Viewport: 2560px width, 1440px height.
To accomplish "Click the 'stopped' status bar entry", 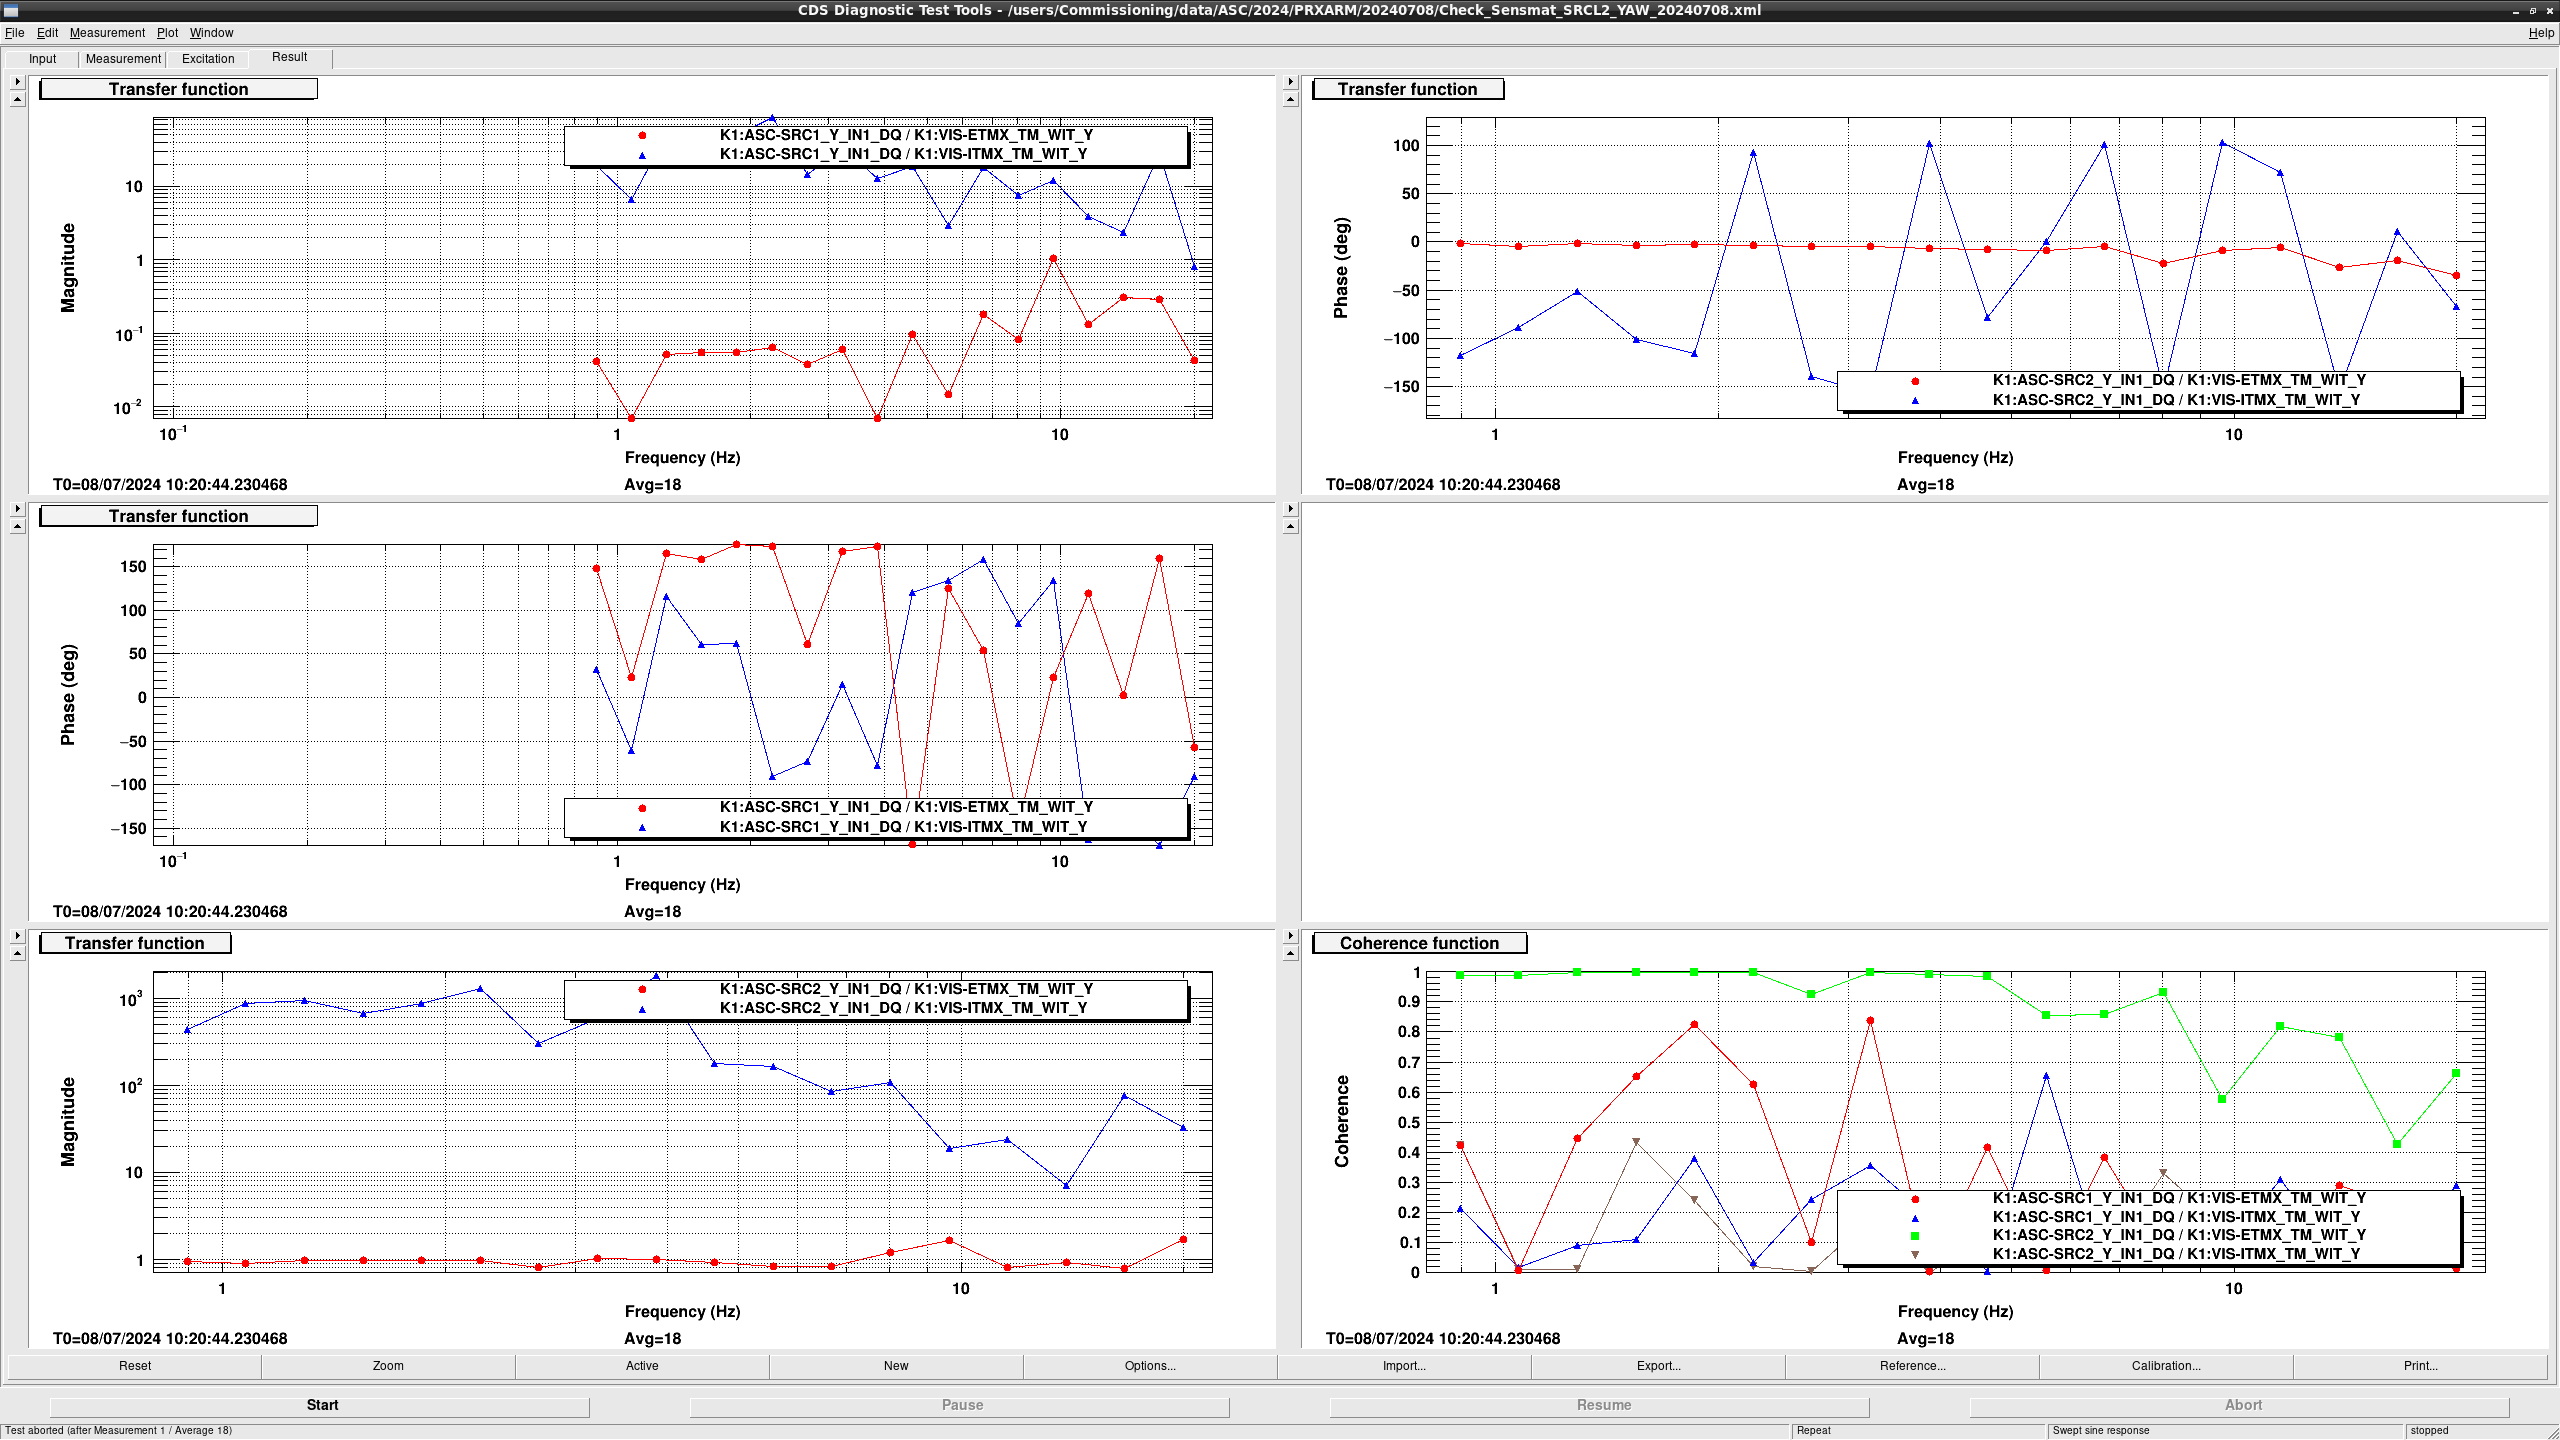I will pyautogui.click(x=2429, y=1430).
